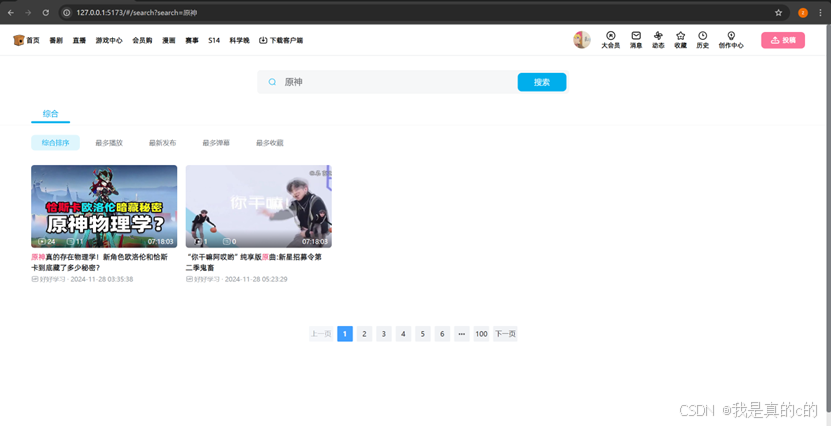Open title 原神真的存在物理学 video link

(100, 262)
